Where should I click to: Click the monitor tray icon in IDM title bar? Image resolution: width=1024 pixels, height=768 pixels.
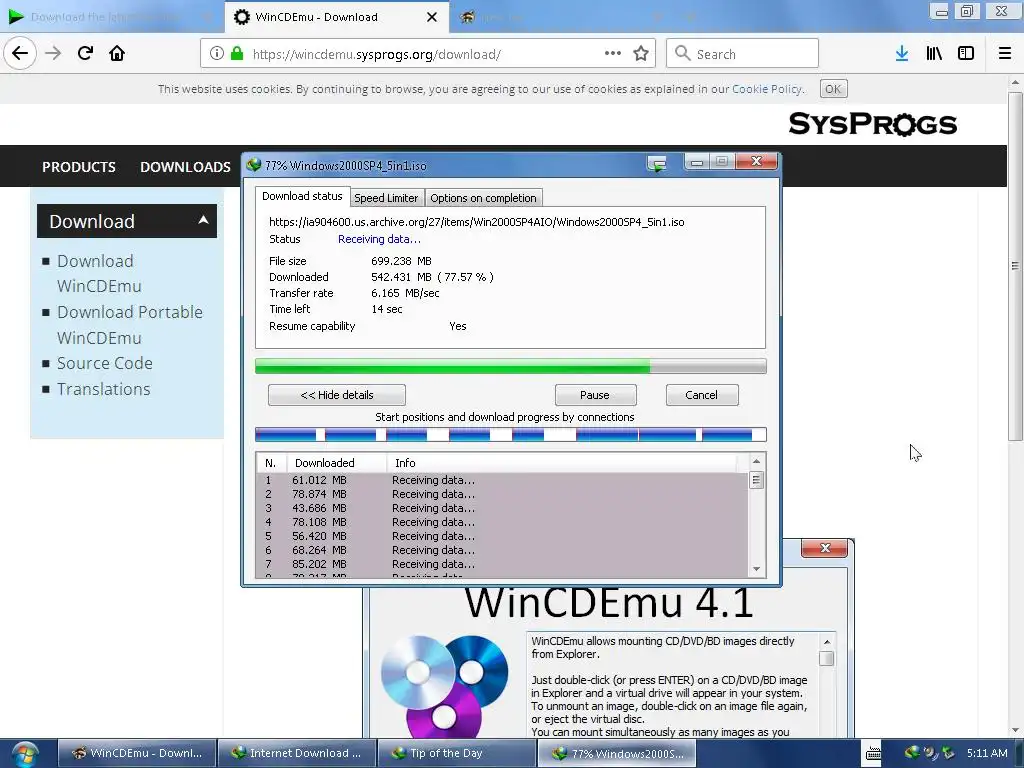click(x=657, y=163)
